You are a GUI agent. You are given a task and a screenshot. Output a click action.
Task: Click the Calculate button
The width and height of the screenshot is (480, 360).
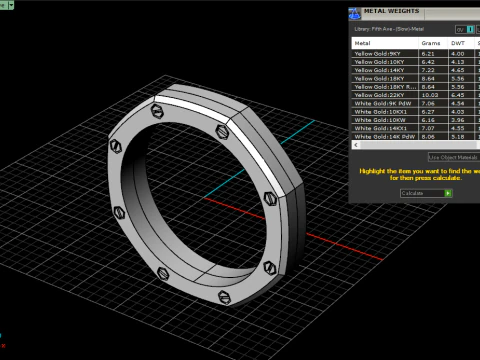(426, 193)
